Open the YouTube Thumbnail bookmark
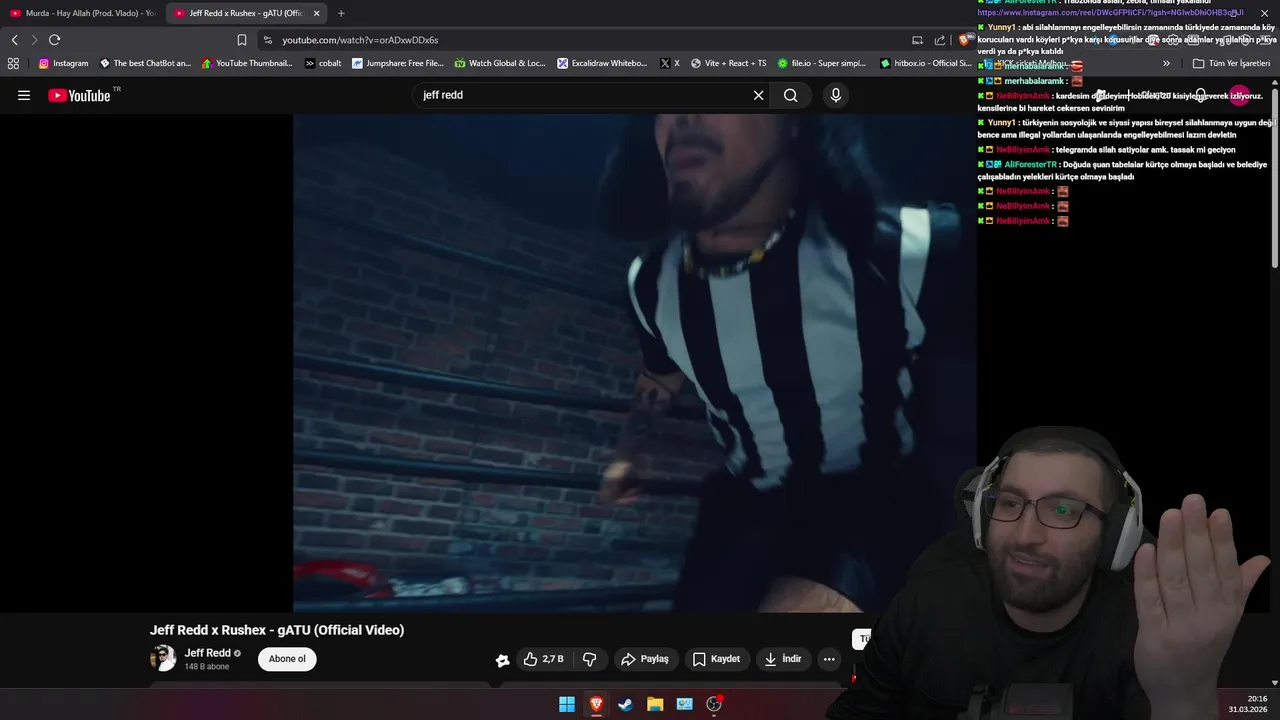1280x720 pixels. pyautogui.click(x=247, y=63)
